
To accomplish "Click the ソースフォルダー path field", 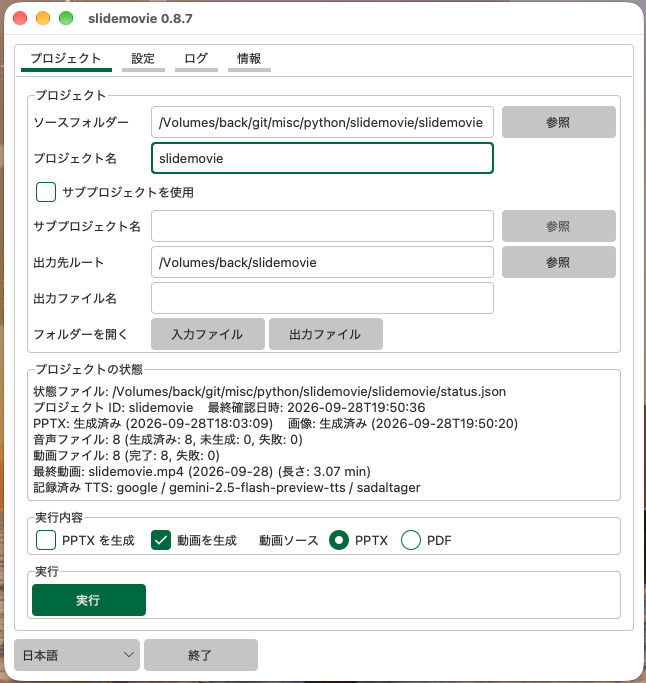I will click(x=322, y=122).
